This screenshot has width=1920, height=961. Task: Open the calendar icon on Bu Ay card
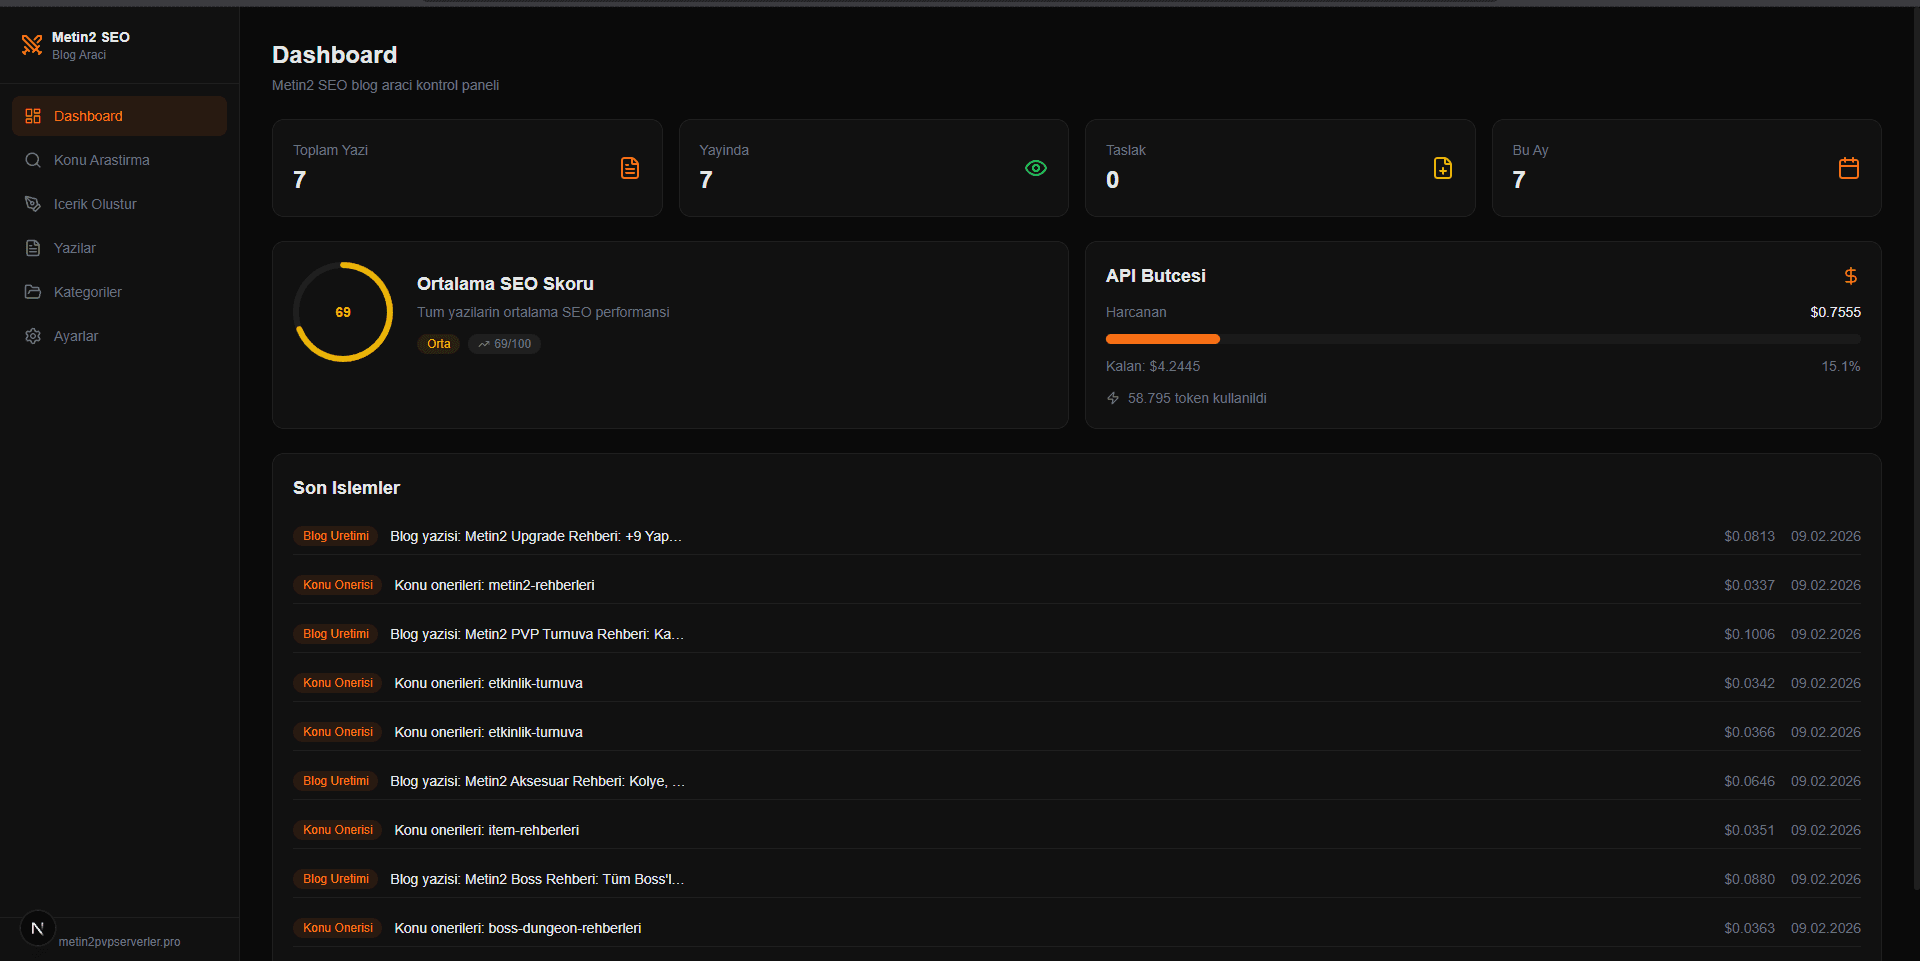point(1848,168)
